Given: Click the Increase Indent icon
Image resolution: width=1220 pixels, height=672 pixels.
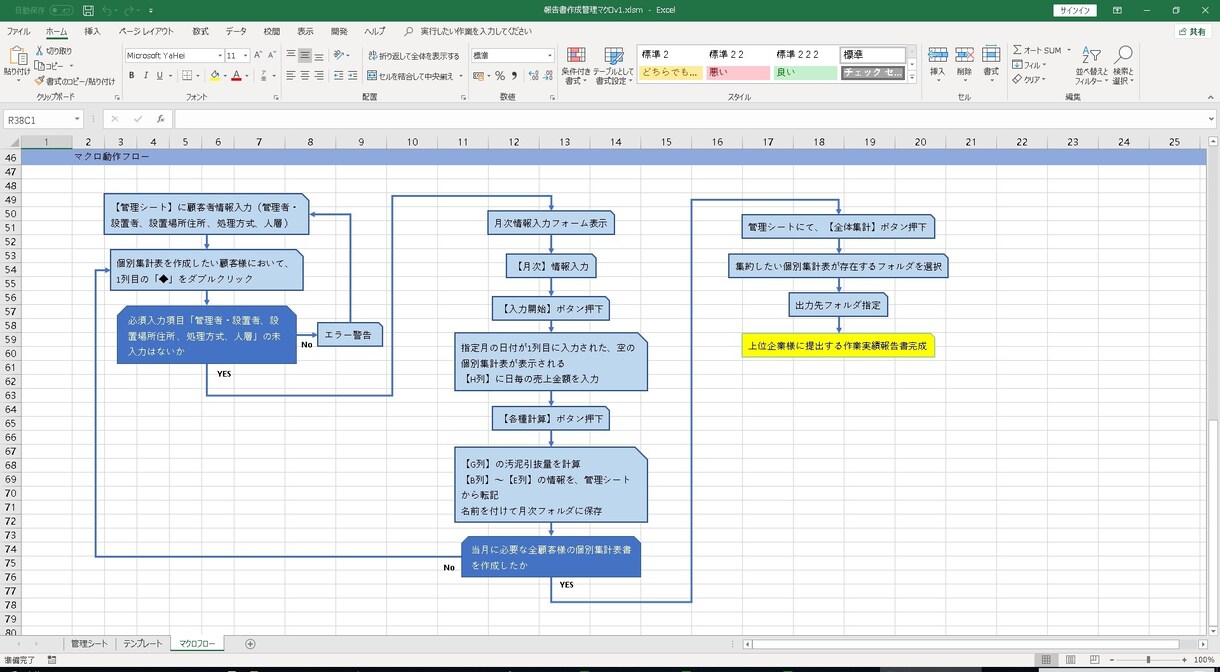Looking at the screenshot, I should click(x=353, y=75).
